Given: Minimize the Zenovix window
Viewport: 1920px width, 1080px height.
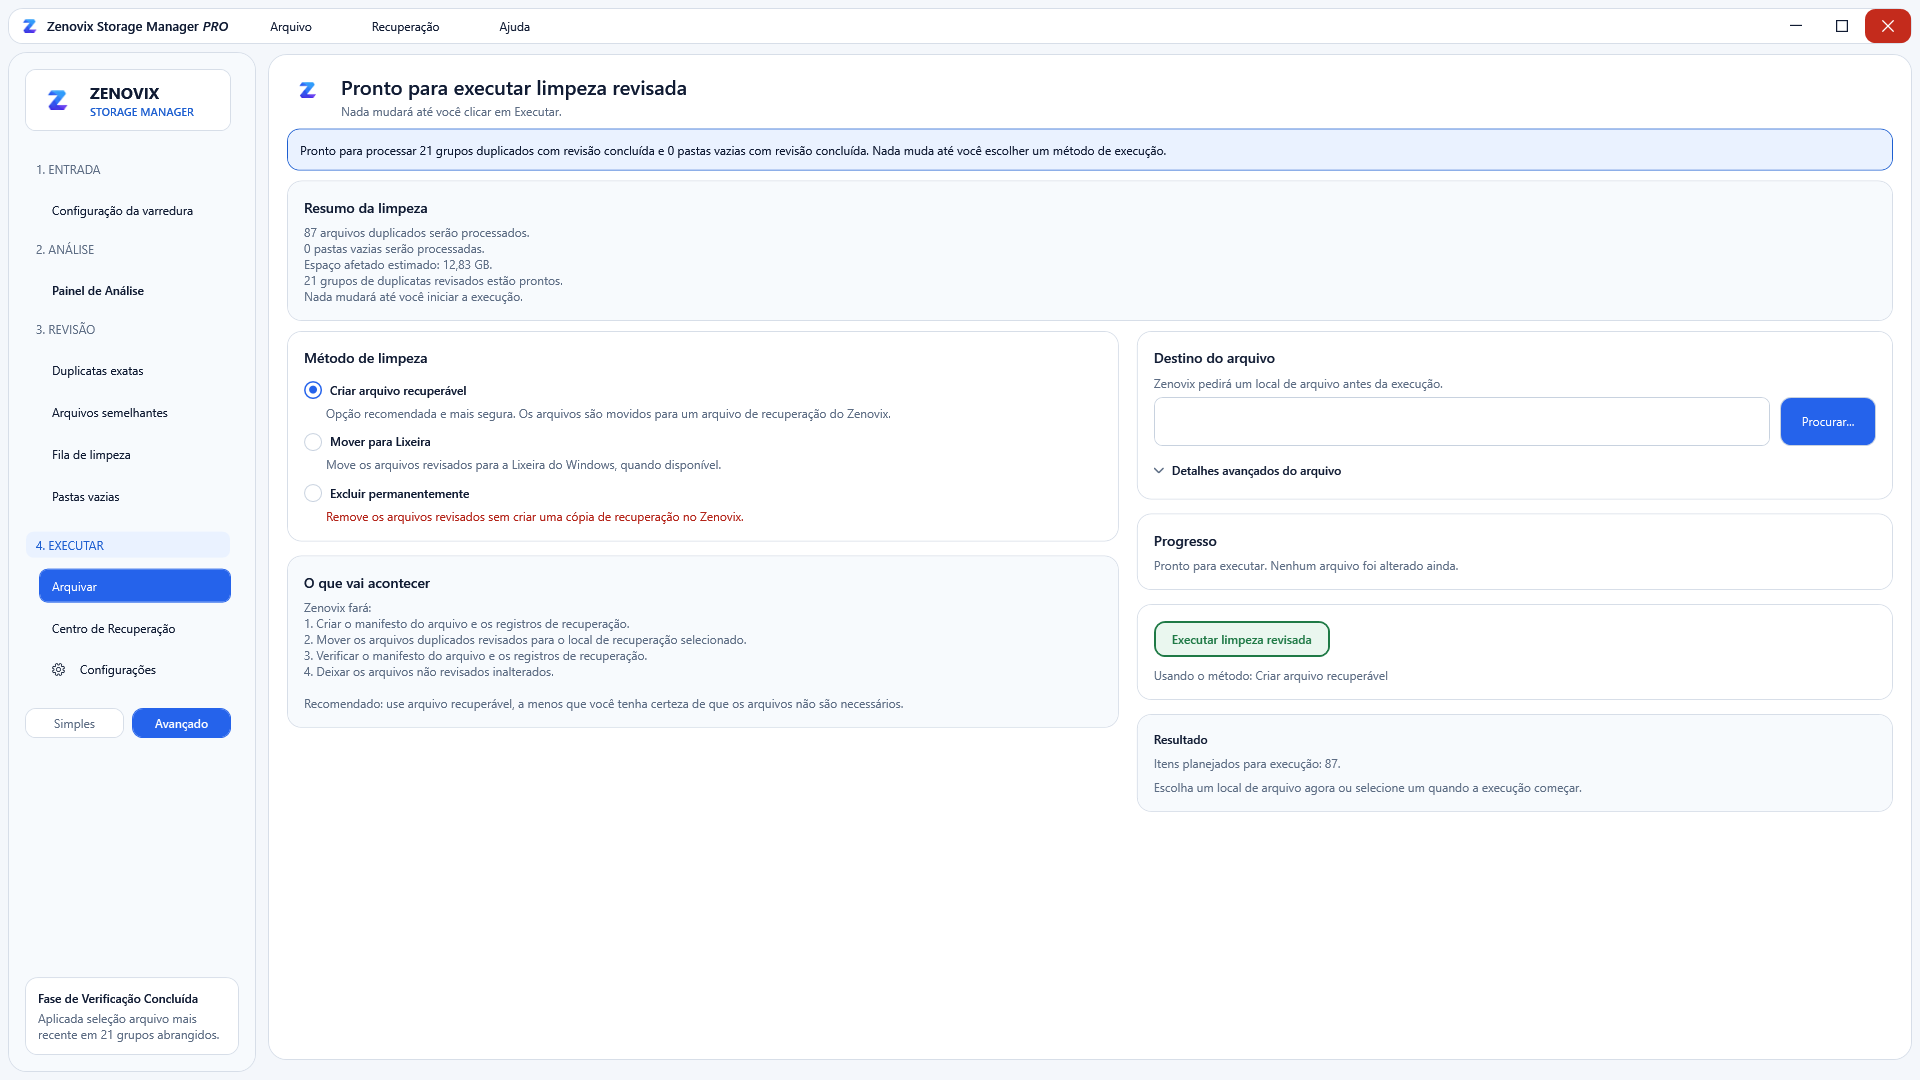Looking at the screenshot, I should coord(1796,26).
